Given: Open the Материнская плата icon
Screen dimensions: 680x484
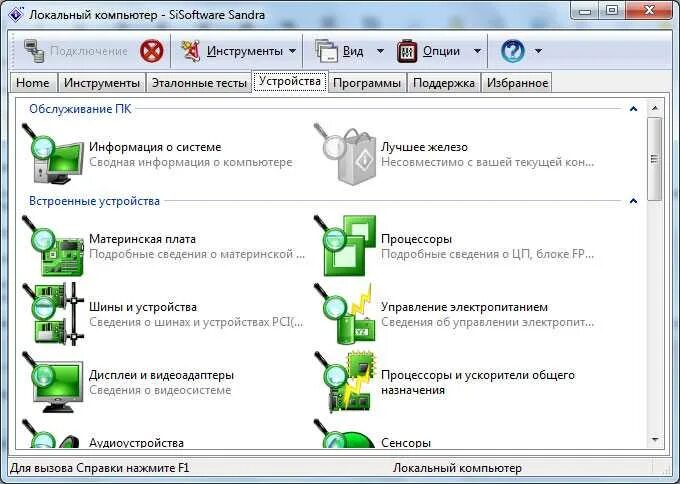Looking at the screenshot, I should point(53,246).
